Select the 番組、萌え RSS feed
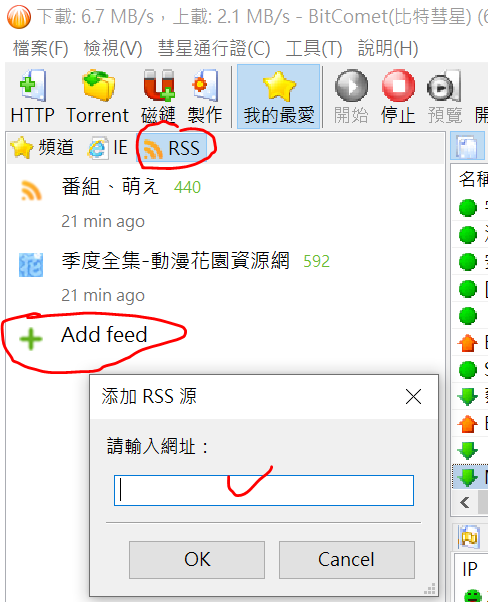The image size is (488, 602). (x=131, y=203)
